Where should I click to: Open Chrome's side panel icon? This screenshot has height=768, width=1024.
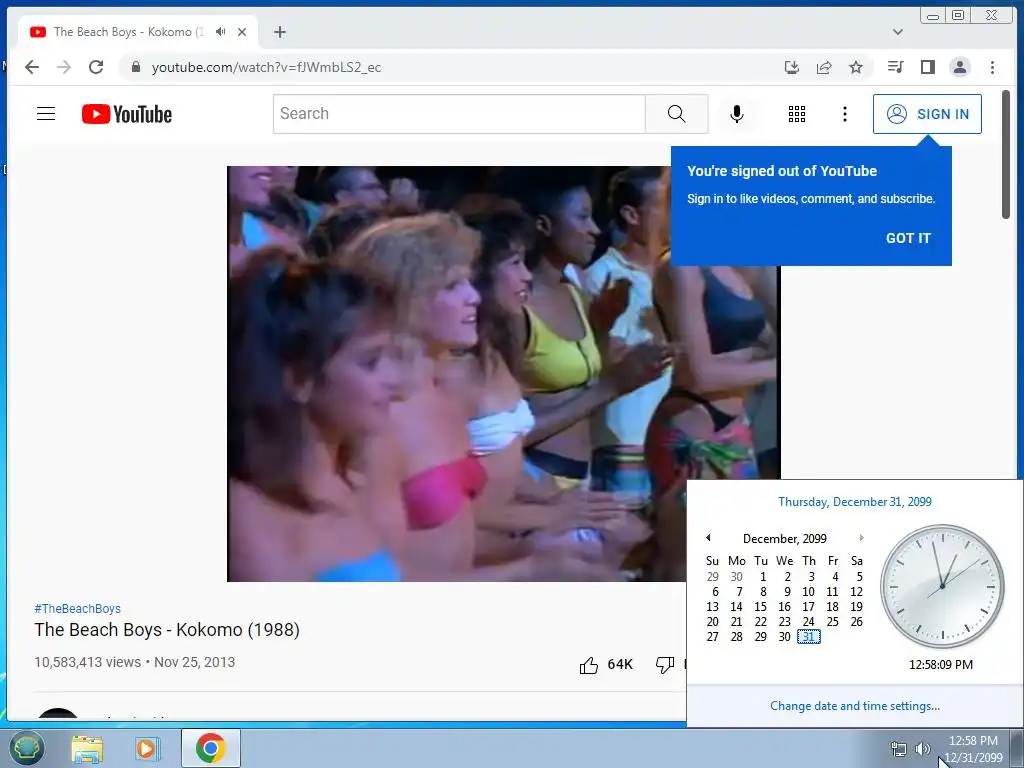pyautogui.click(x=927, y=67)
